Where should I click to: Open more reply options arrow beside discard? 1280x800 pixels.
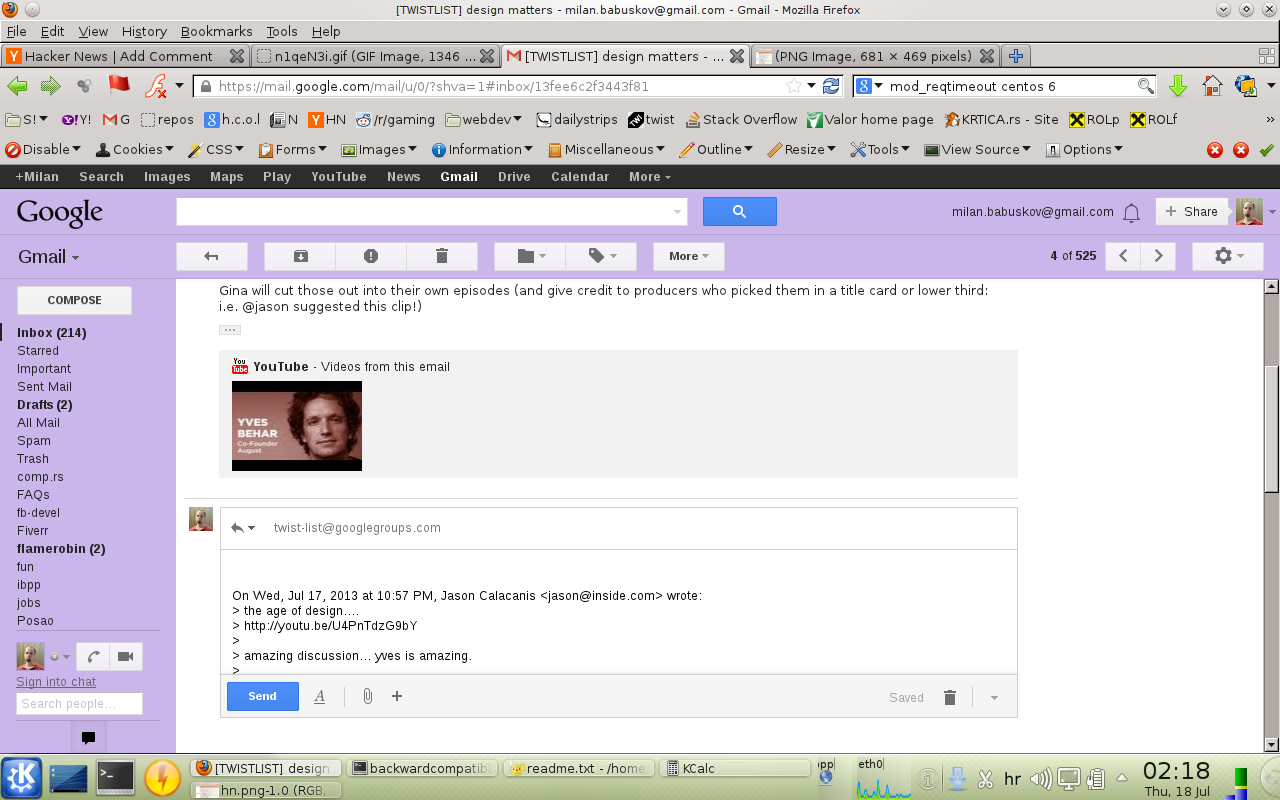[x=994, y=697]
